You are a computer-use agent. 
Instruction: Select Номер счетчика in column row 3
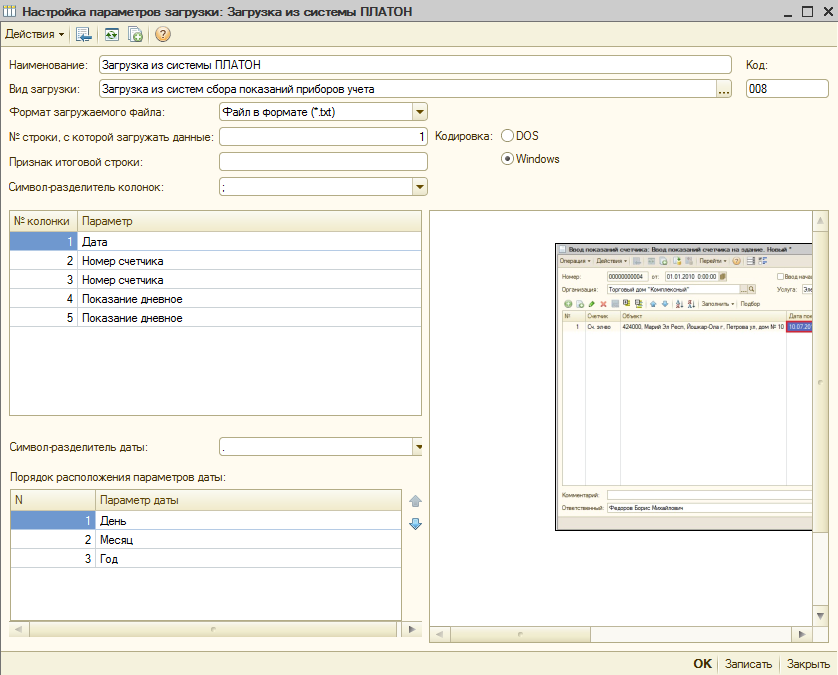215,280
